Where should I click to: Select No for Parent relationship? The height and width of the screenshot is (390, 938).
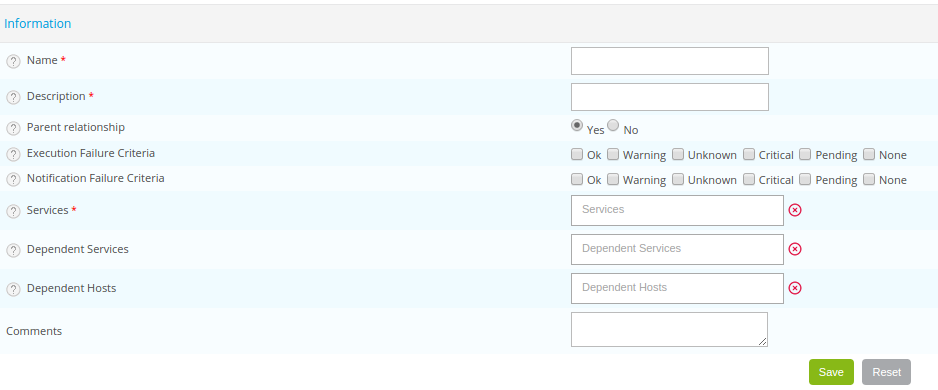(613, 125)
